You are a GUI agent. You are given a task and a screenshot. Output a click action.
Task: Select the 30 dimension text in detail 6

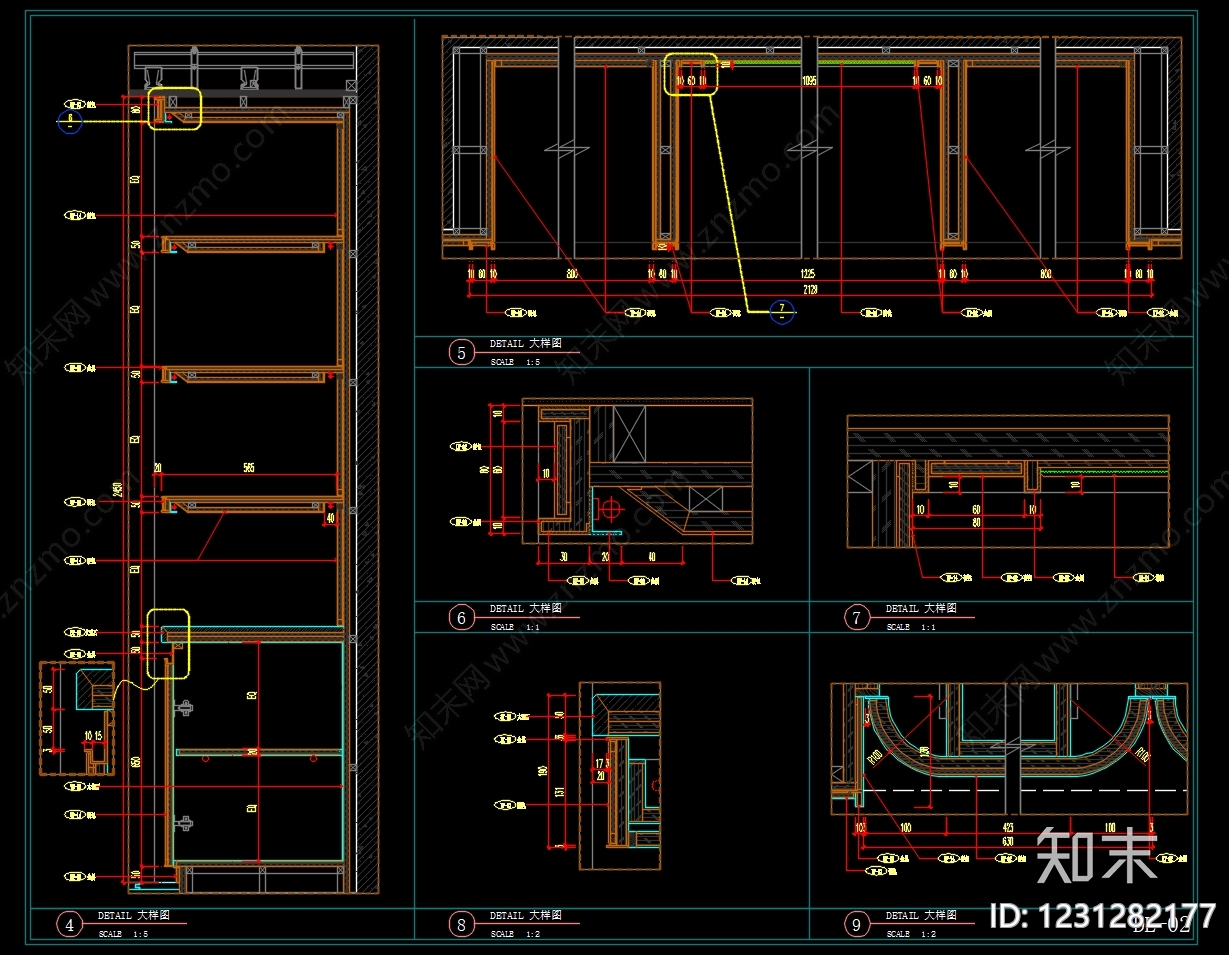tap(563, 557)
